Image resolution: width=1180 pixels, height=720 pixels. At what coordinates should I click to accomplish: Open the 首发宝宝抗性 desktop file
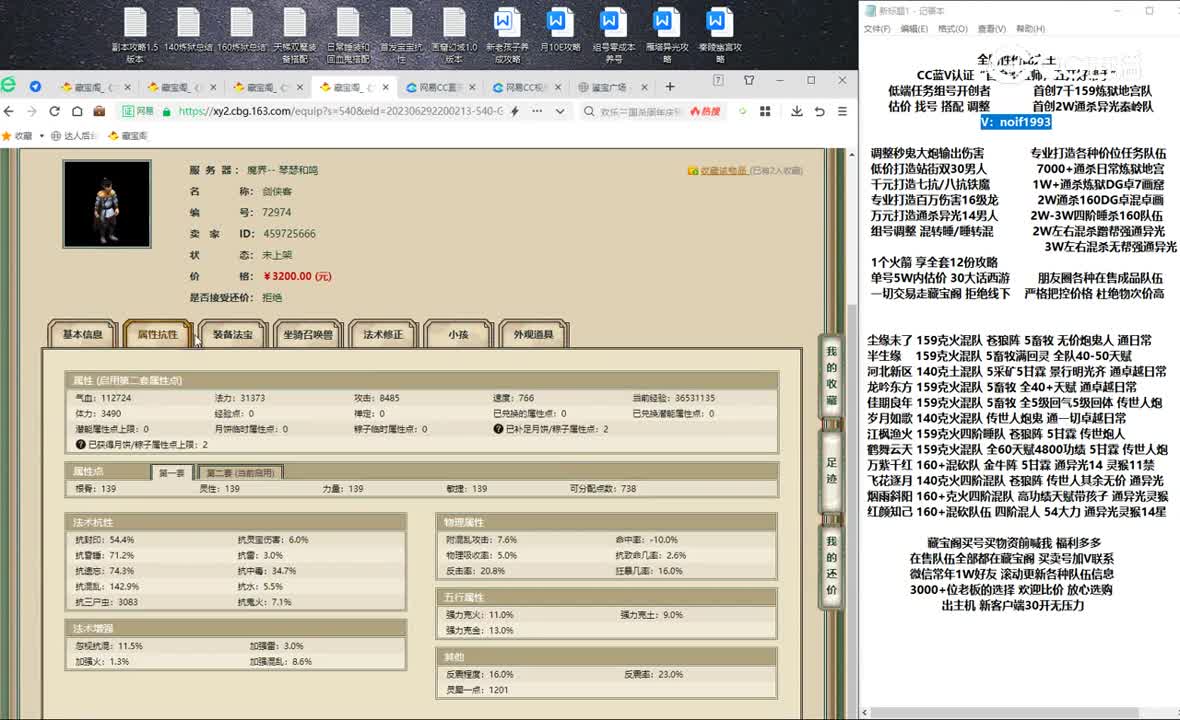coord(401,35)
